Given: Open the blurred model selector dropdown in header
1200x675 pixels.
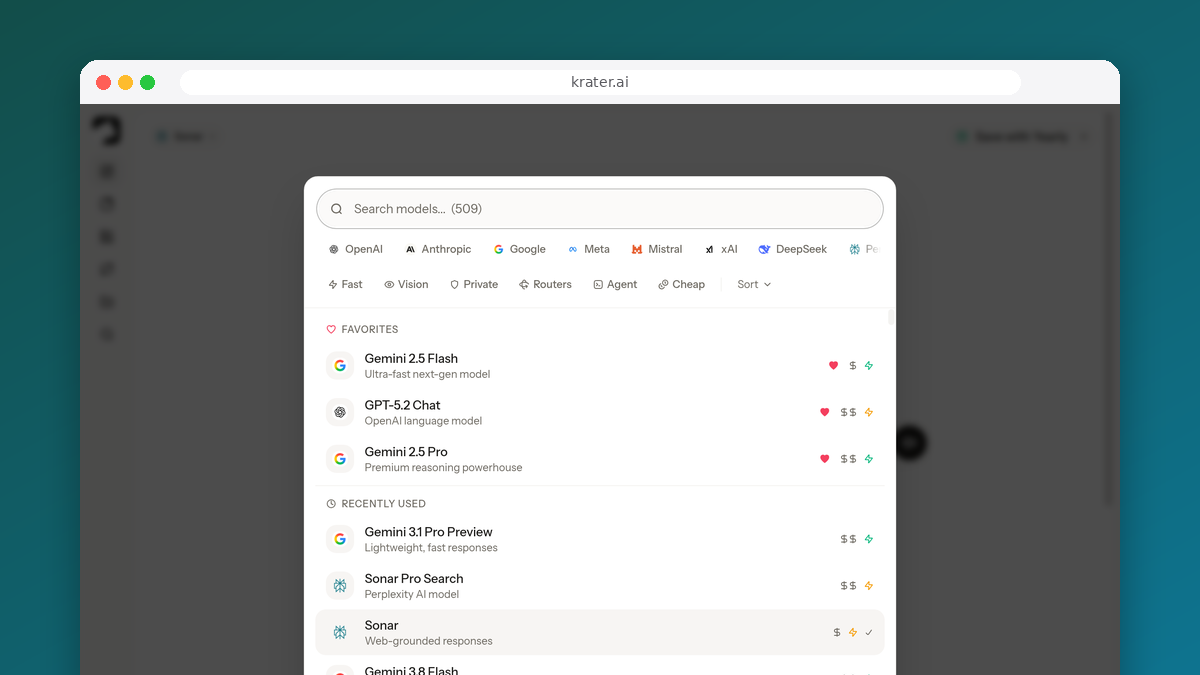Looking at the screenshot, I should click(x=186, y=136).
